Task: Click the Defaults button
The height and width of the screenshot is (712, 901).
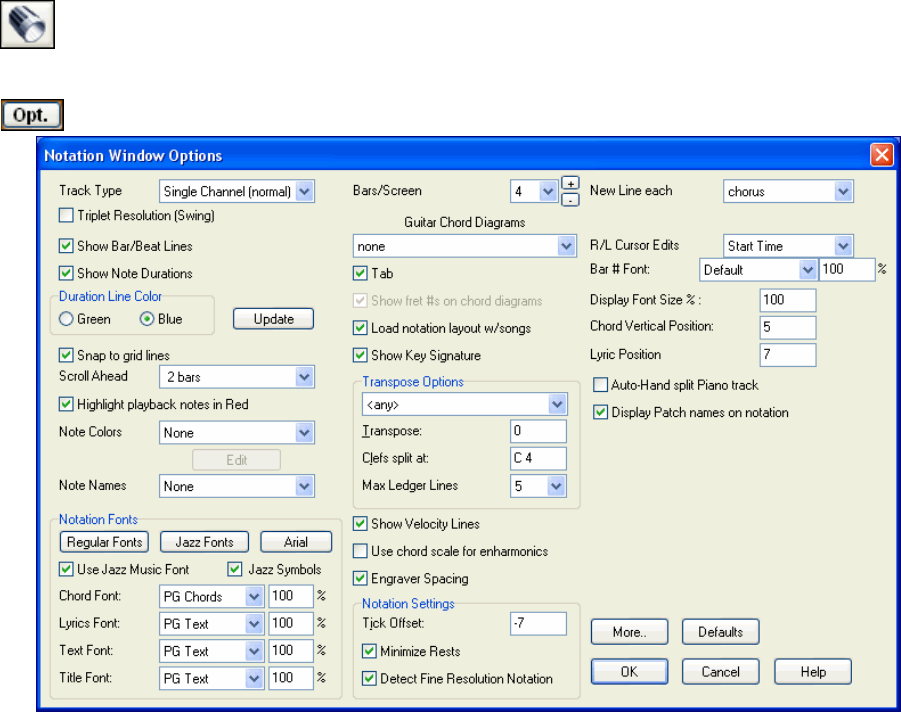Action: [x=720, y=632]
